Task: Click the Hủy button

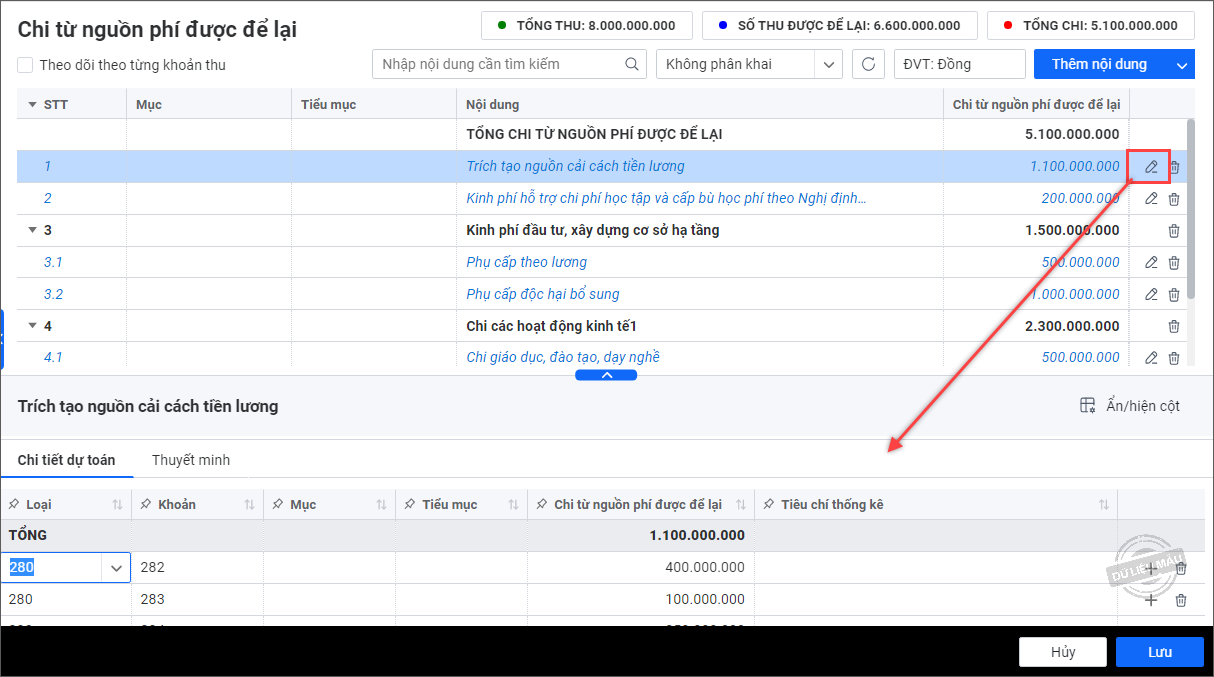Action: pyautogui.click(x=1062, y=652)
